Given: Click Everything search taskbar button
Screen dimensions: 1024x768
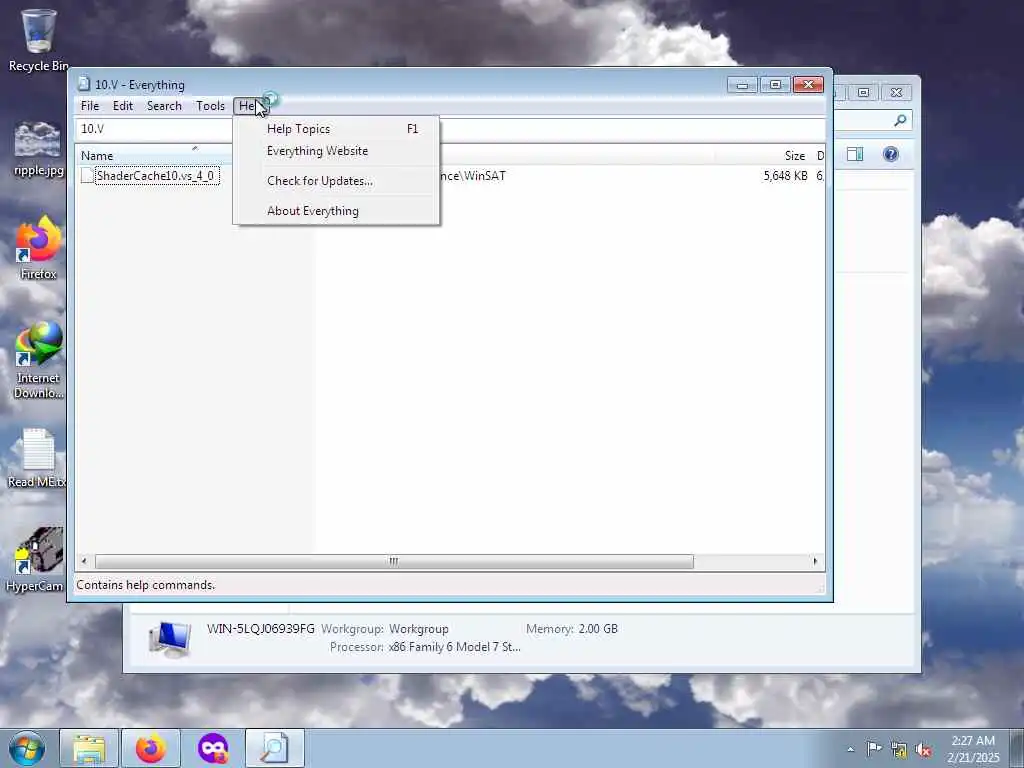Looking at the screenshot, I should (x=274, y=748).
